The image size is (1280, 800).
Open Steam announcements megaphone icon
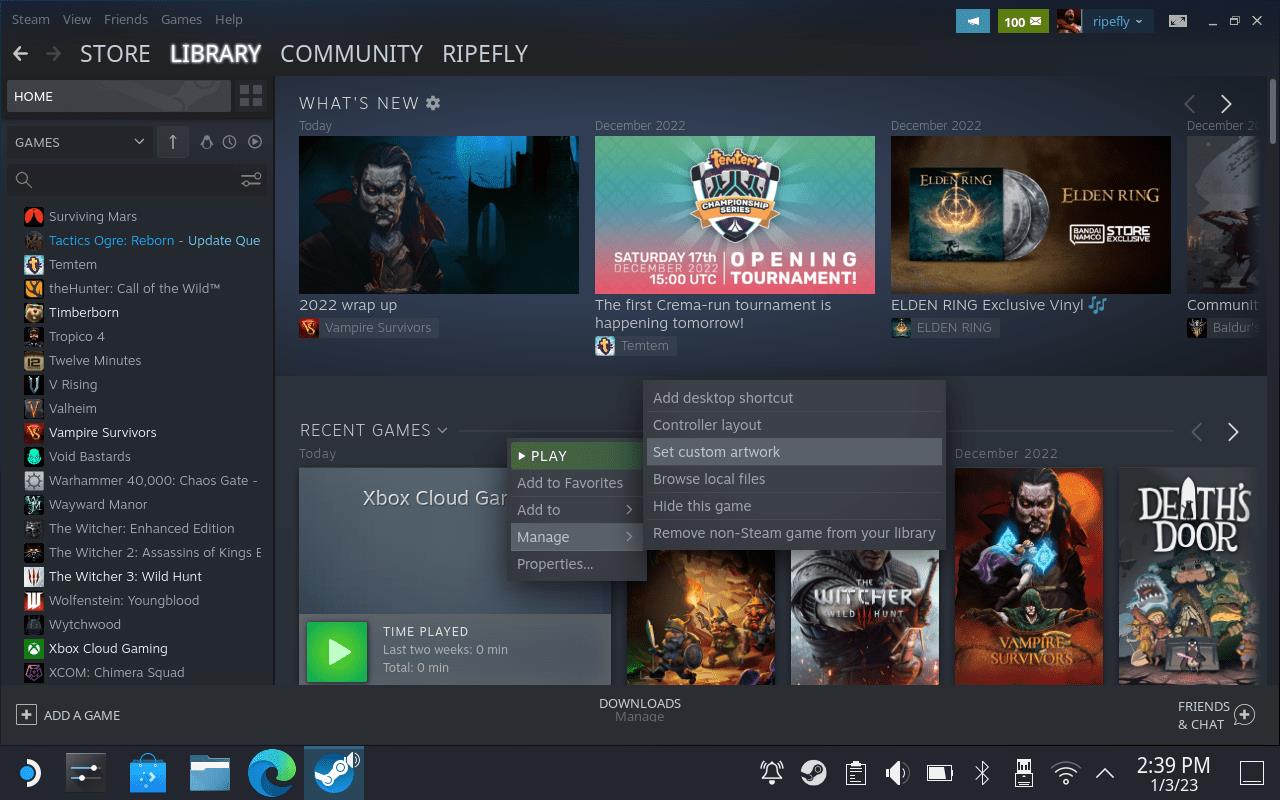pos(971,21)
